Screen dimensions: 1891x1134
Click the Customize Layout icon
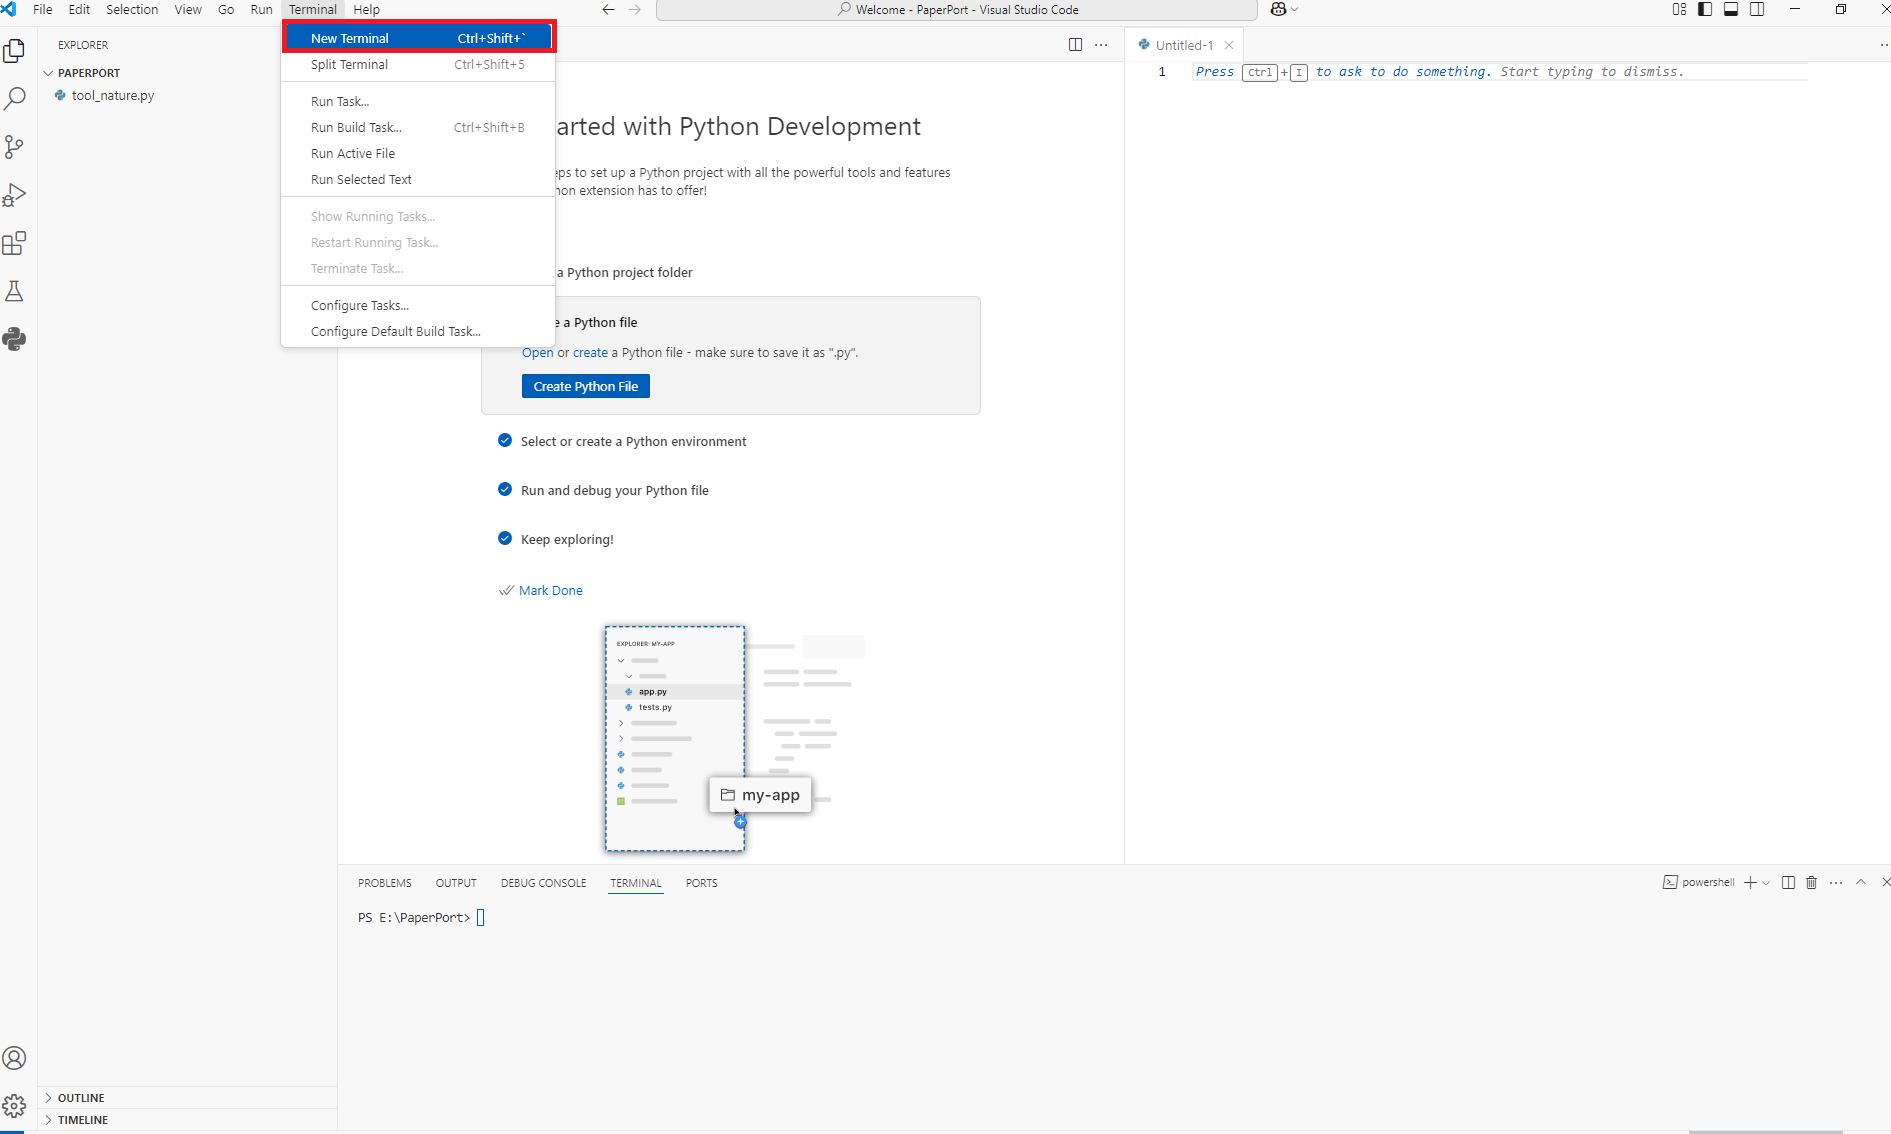click(1679, 9)
